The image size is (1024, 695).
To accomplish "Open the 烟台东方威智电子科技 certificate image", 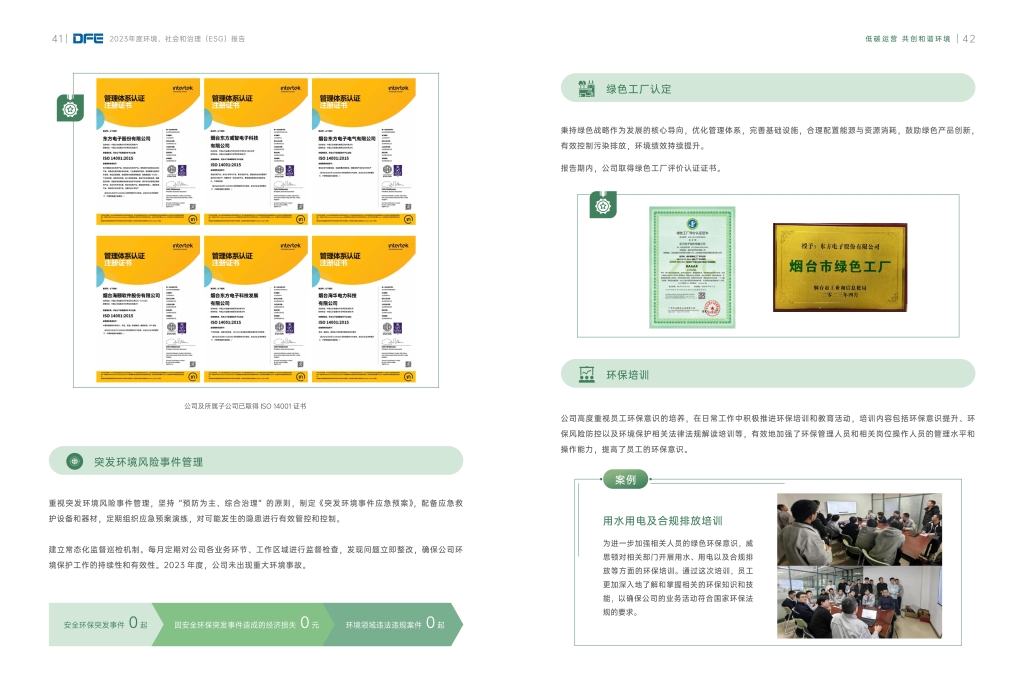I will pyautogui.click(x=255, y=151).
